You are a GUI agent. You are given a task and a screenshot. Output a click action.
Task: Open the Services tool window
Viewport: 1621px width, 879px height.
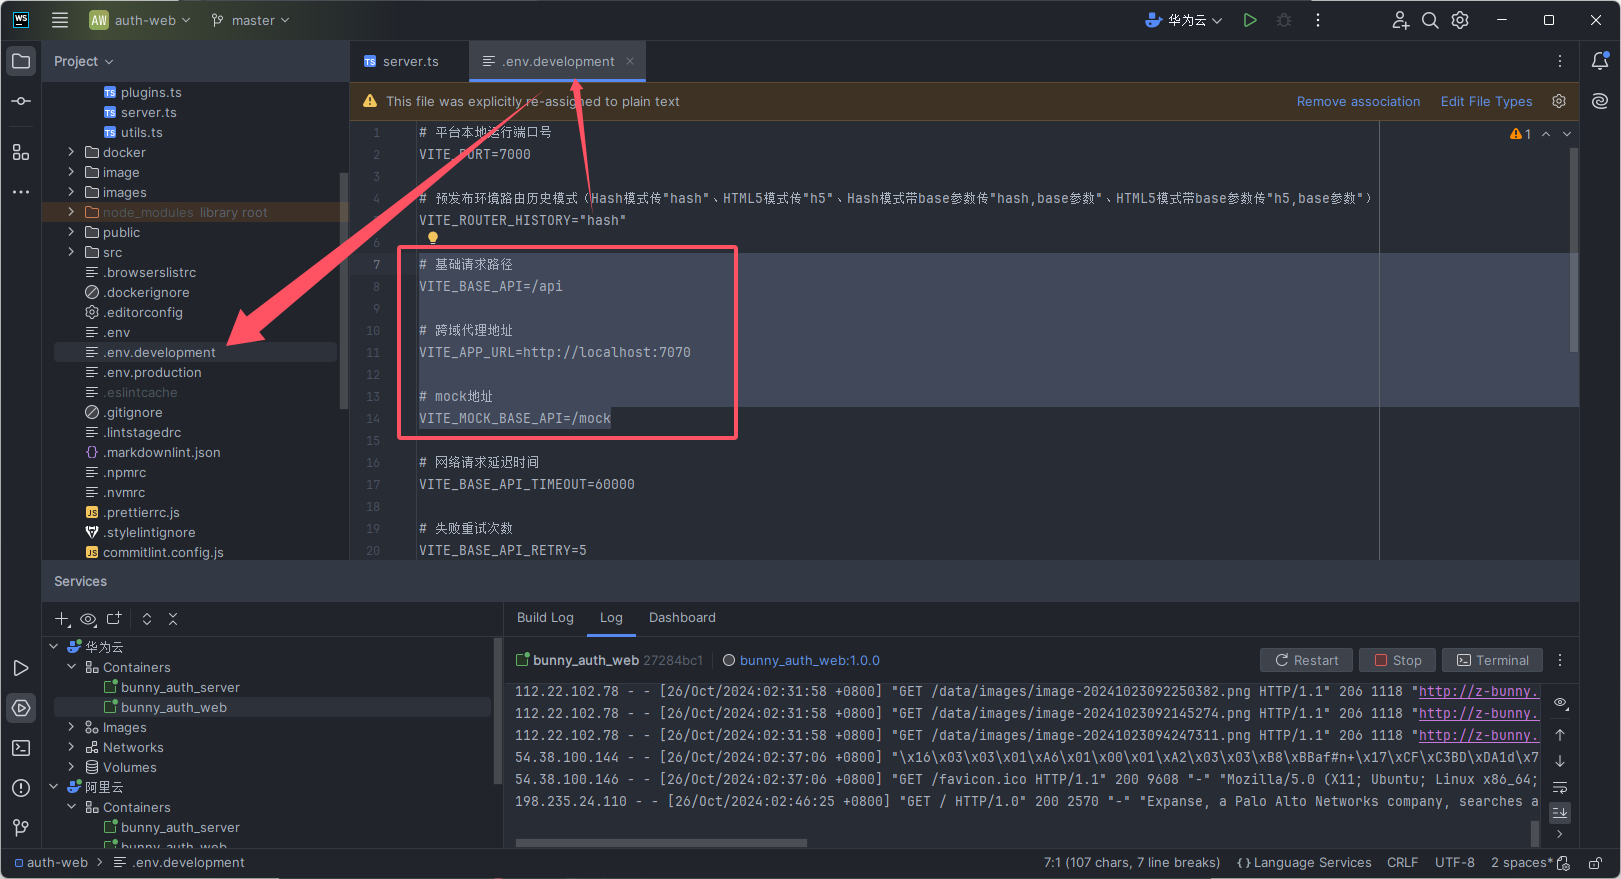click(x=21, y=708)
